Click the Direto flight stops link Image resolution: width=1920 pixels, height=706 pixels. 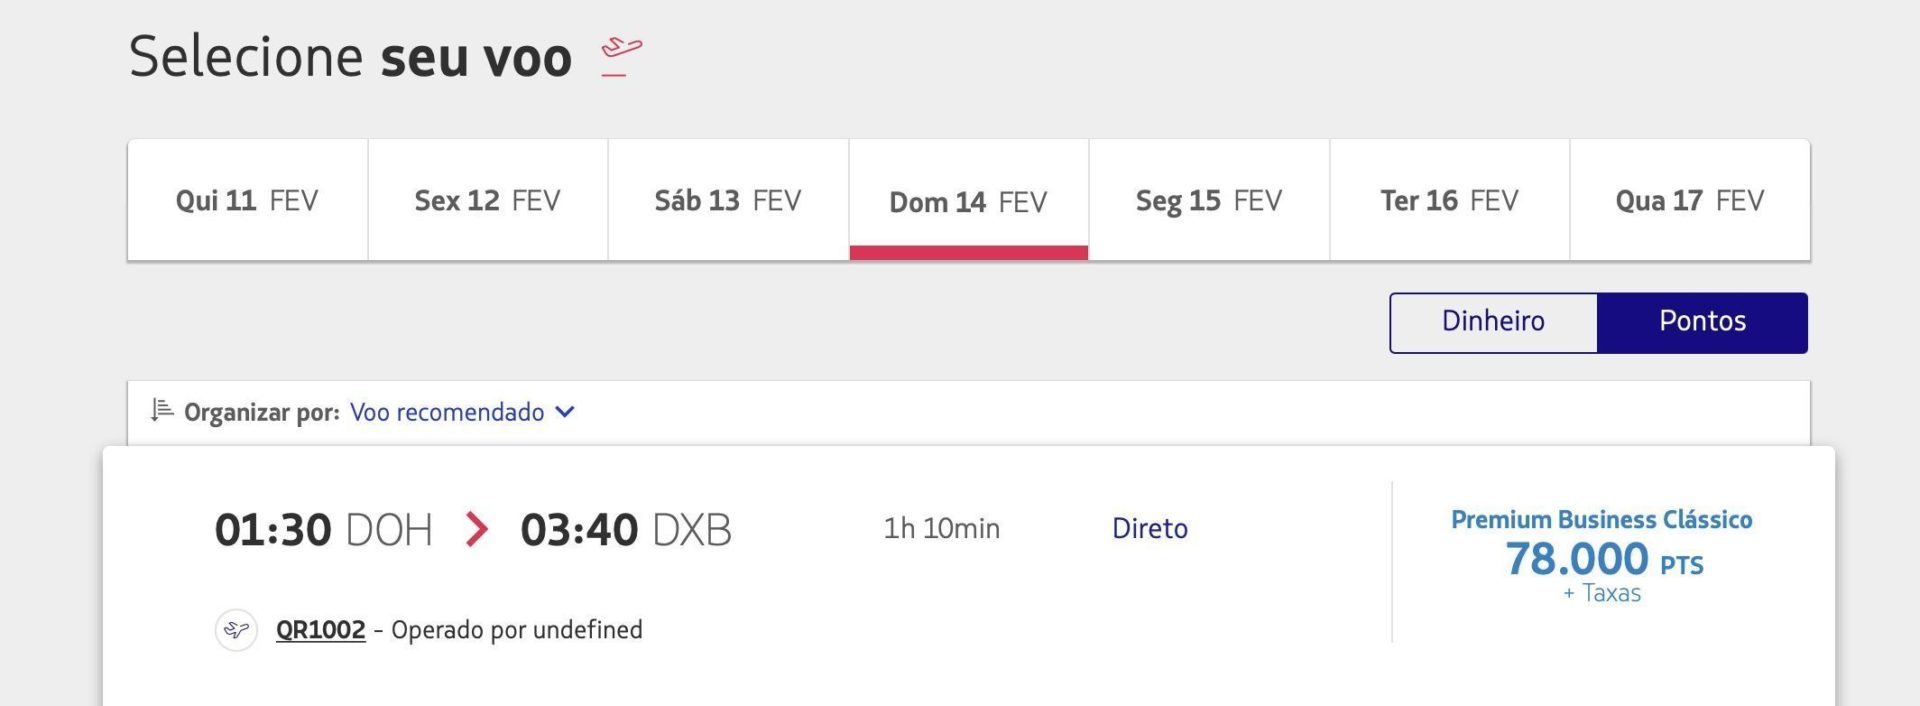click(x=1150, y=528)
